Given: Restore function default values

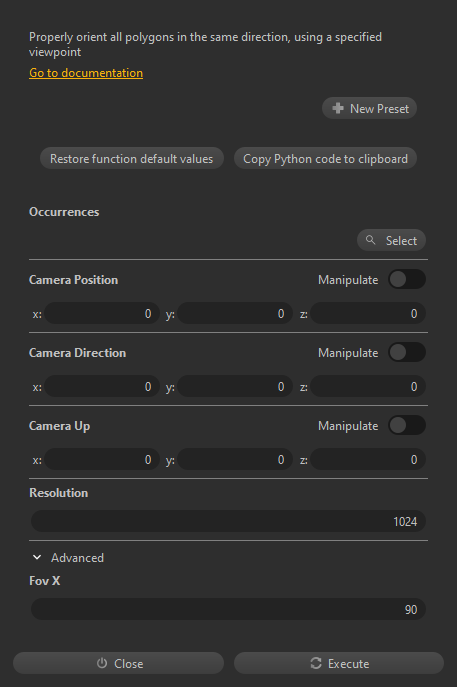Looking at the screenshot, I should click(x=131, y=159).
